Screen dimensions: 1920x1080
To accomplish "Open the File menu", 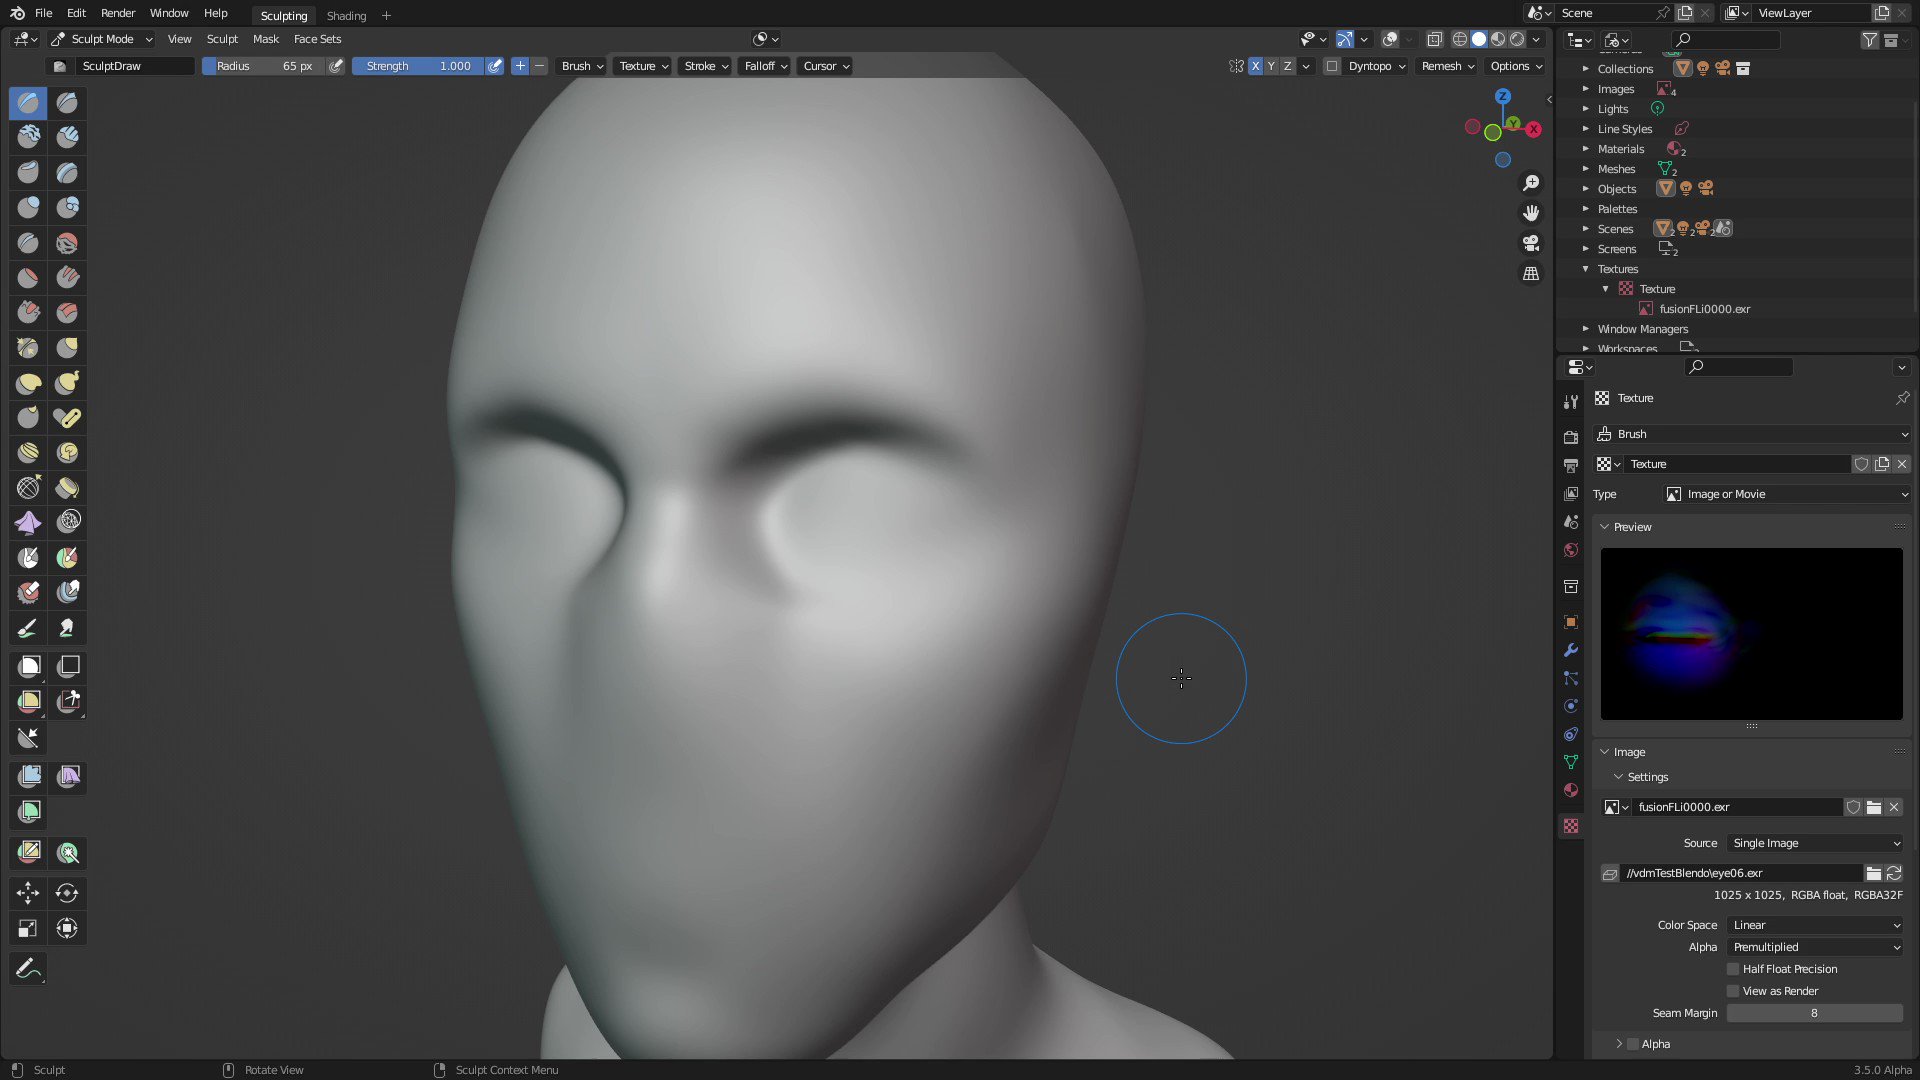I will coord(43,13).
